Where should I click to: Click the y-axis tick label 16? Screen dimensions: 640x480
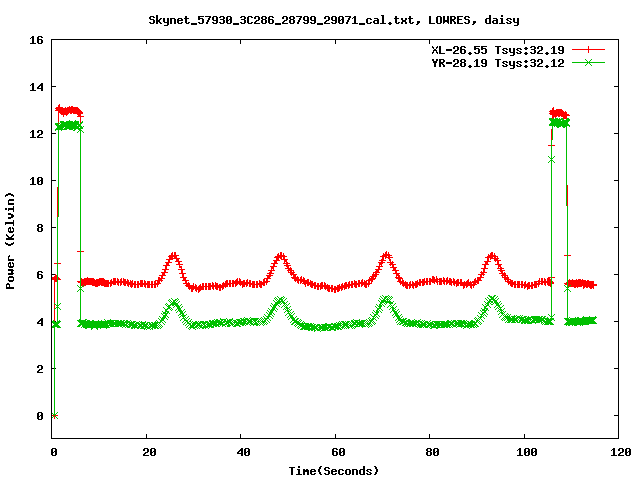36,40
